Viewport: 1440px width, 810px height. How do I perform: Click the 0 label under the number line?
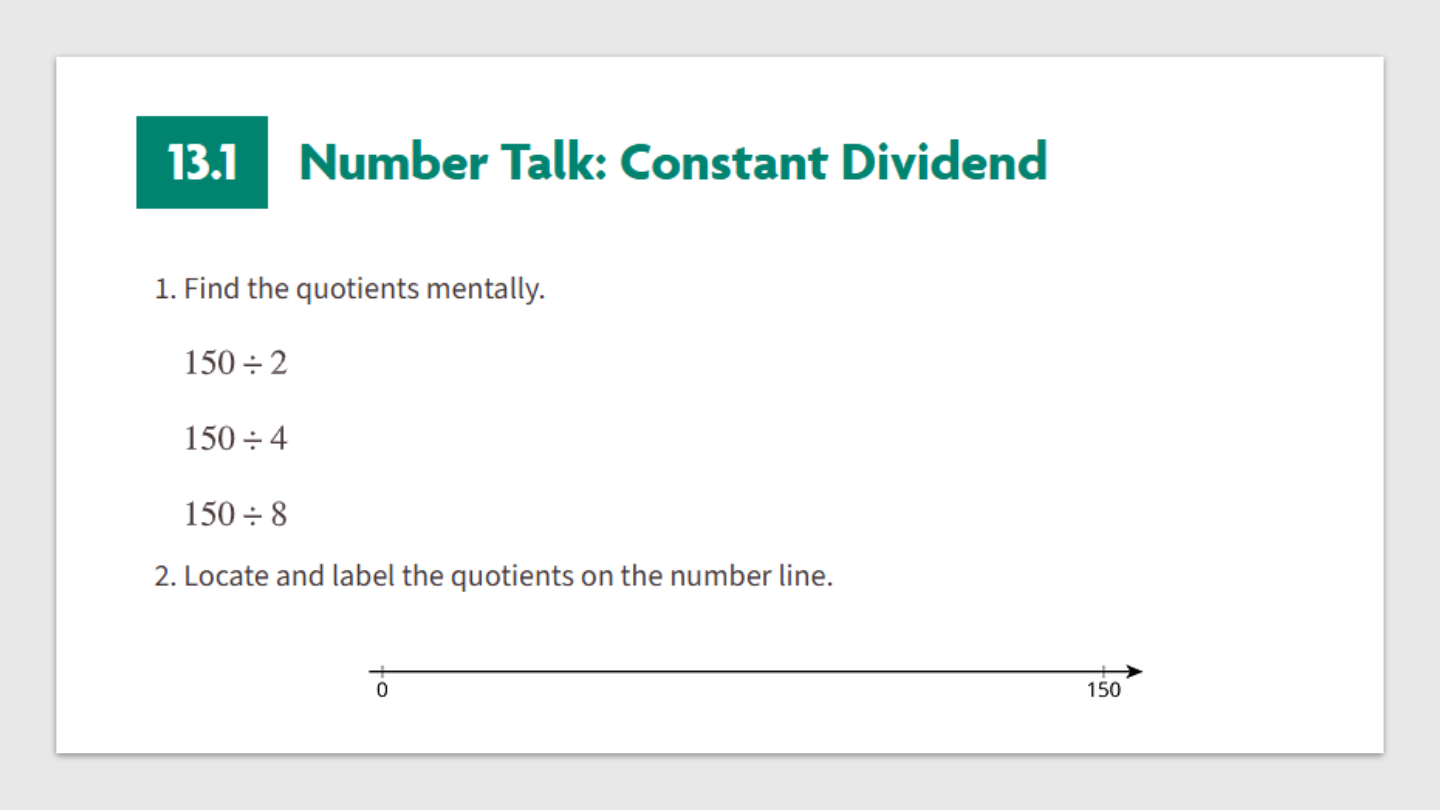pos(382,690)
